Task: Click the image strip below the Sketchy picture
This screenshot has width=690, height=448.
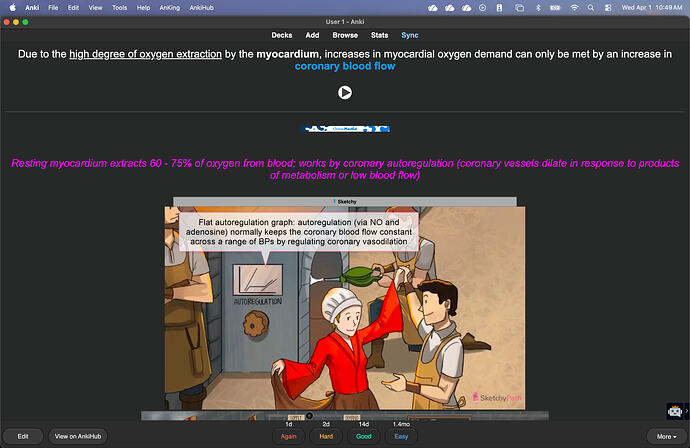Action: [345, 416]
